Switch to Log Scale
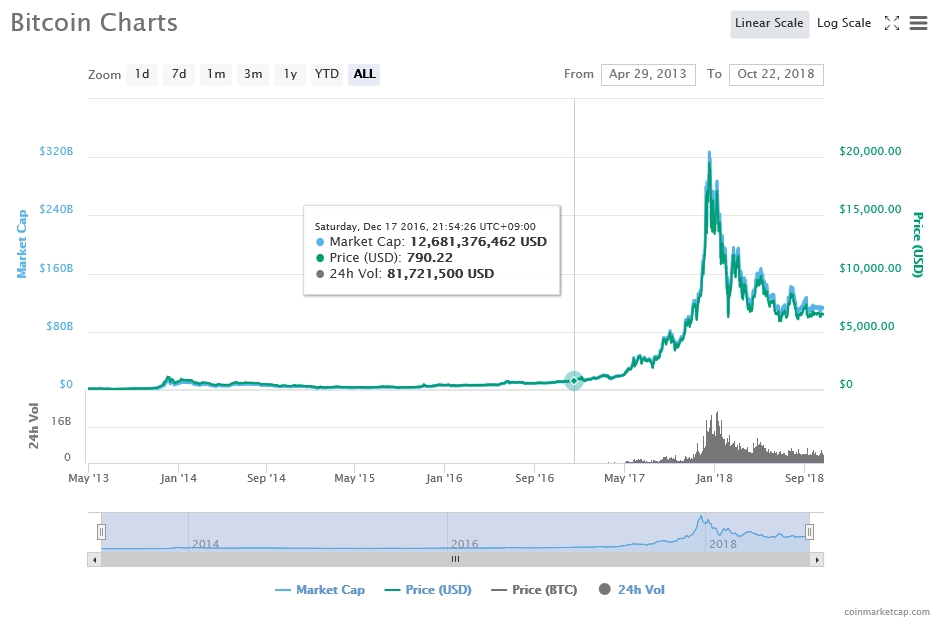 [844, 23]
